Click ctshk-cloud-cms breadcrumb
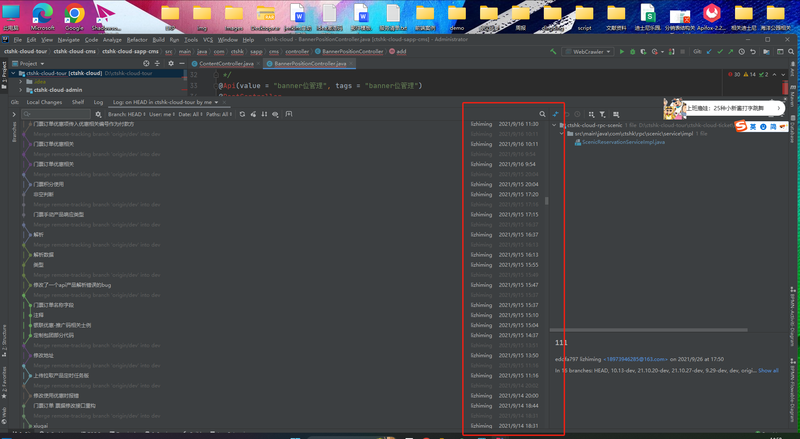This screenshot has height=439, width=800. [74, 52]
